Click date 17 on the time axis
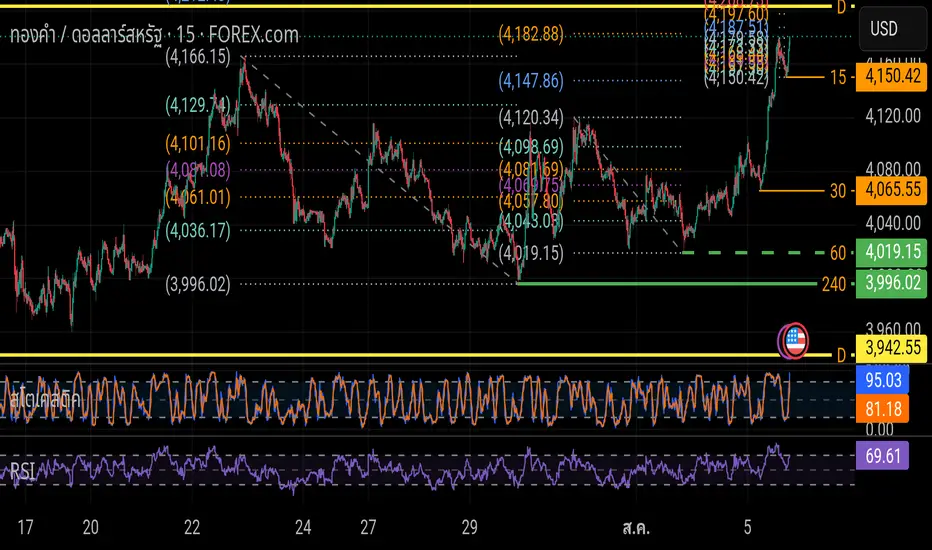This screenshot has width=932, height=550. point(25,527)
